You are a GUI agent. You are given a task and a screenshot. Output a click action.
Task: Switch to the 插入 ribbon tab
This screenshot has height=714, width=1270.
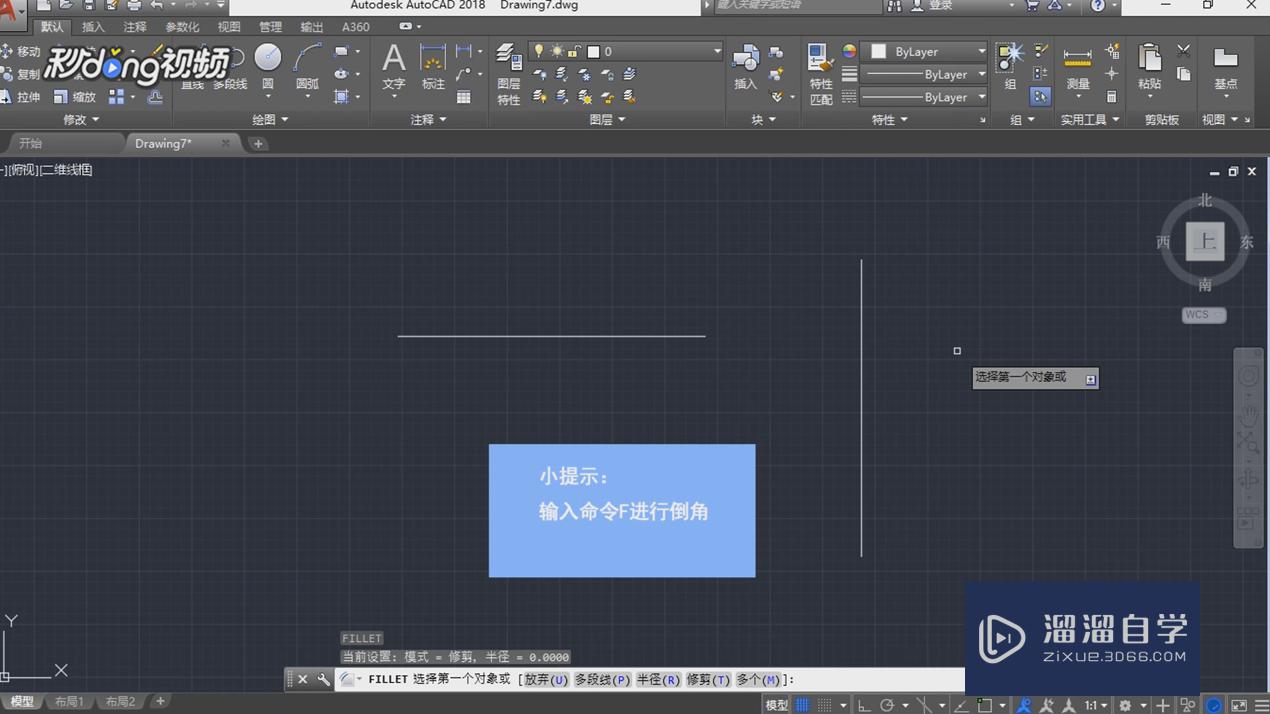[x=92, y=27]
